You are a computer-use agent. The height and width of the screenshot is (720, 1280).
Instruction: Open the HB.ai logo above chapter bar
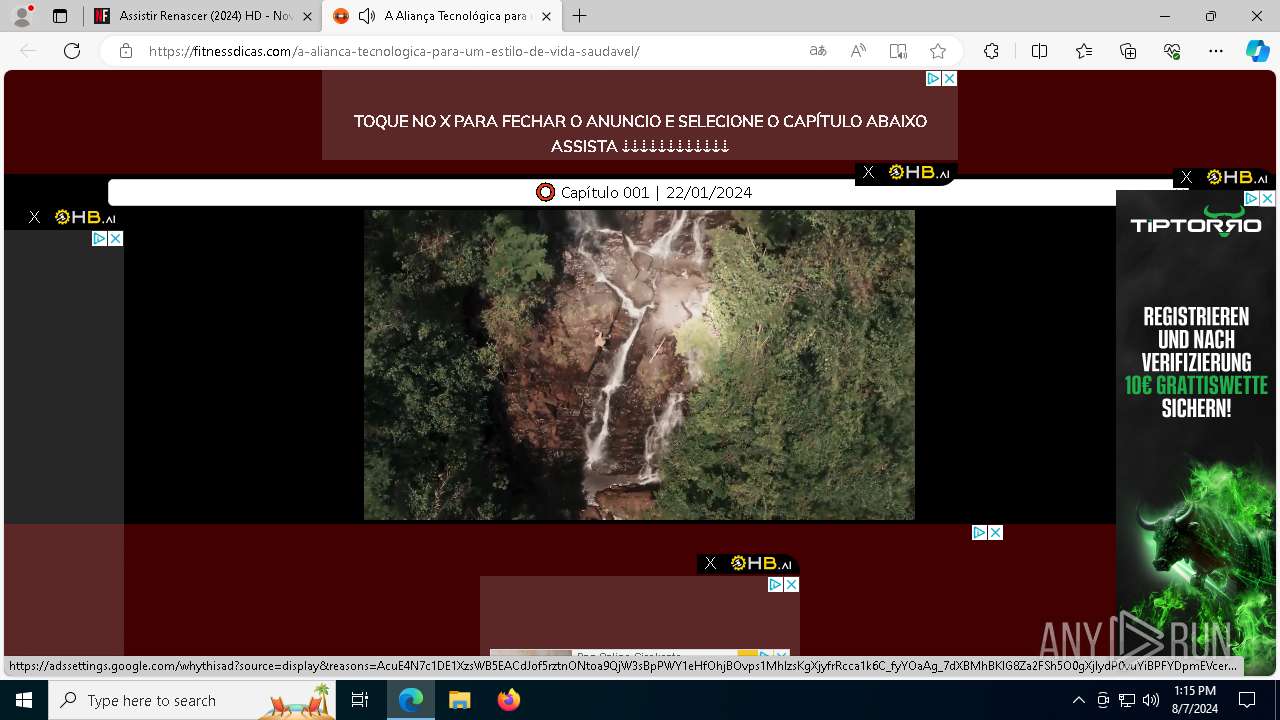[919, 172]
